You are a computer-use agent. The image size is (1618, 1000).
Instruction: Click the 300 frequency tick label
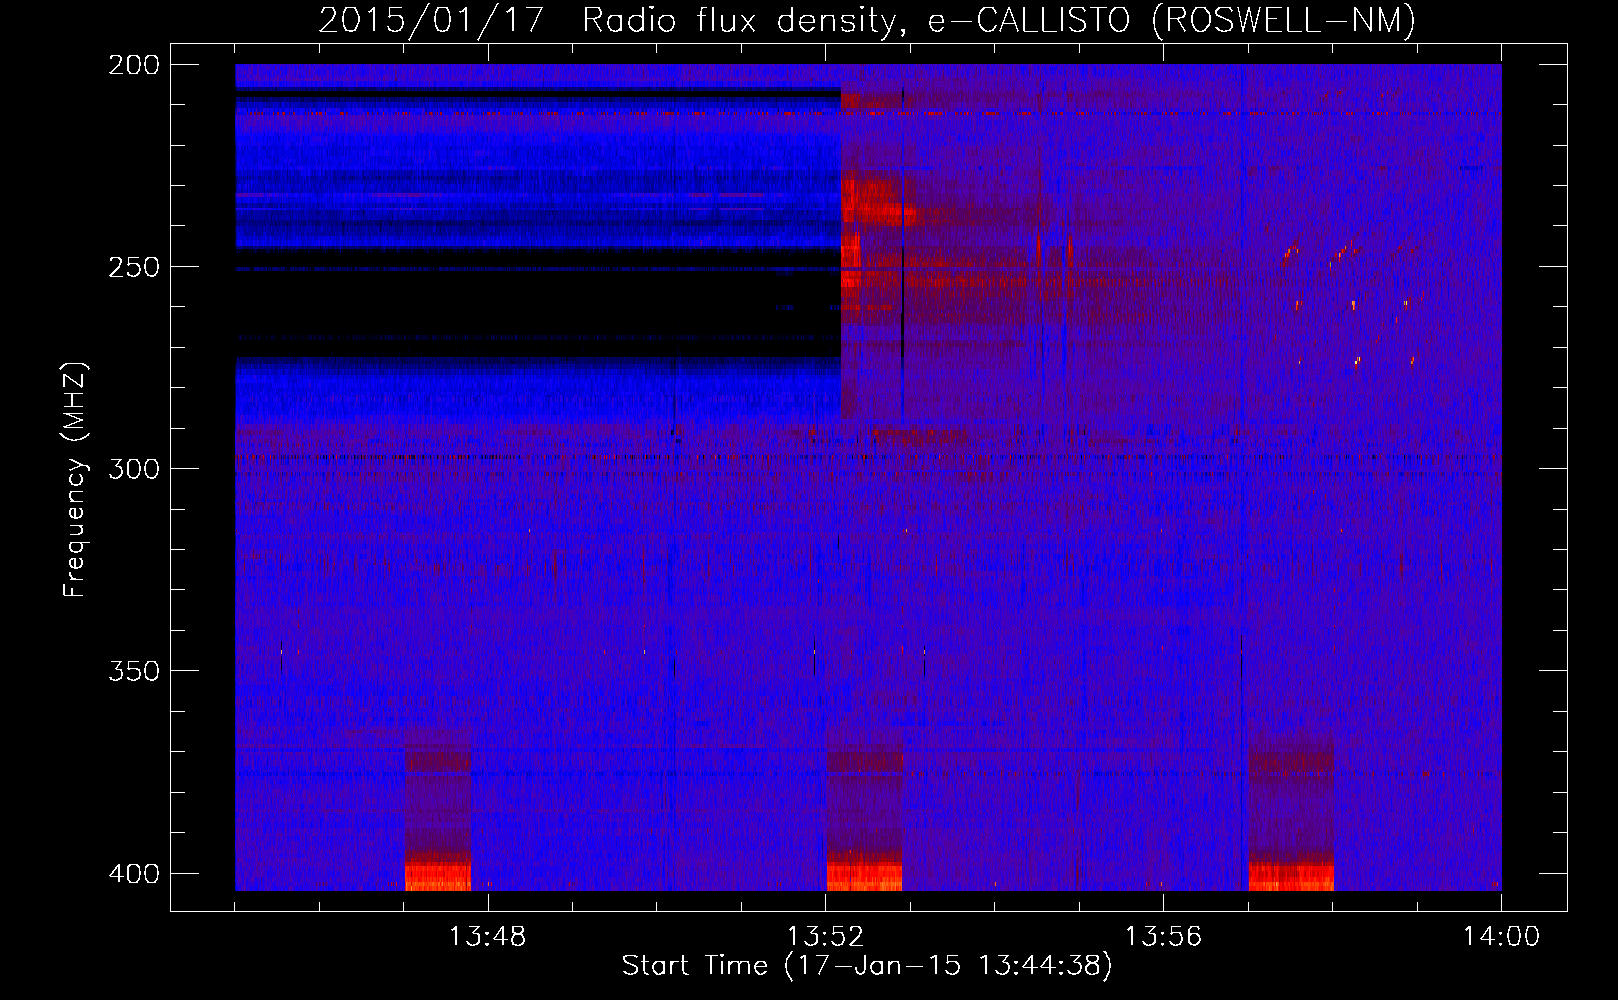(x=134, y=469)
